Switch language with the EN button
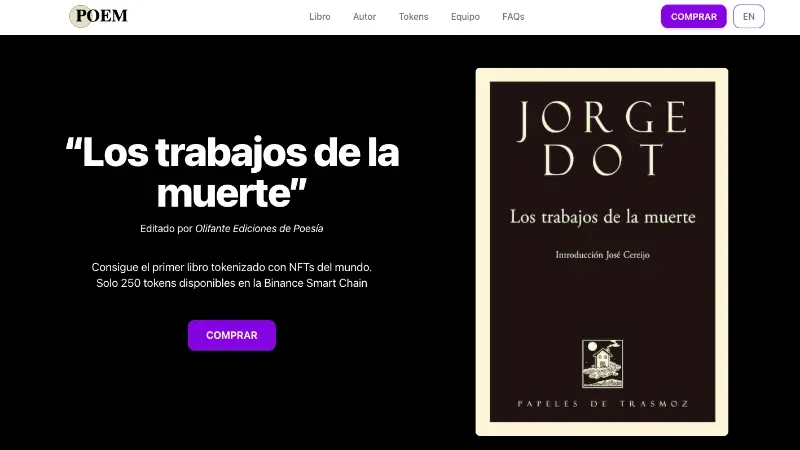Screen dimensions: 800x450 (x=748, y=16)
